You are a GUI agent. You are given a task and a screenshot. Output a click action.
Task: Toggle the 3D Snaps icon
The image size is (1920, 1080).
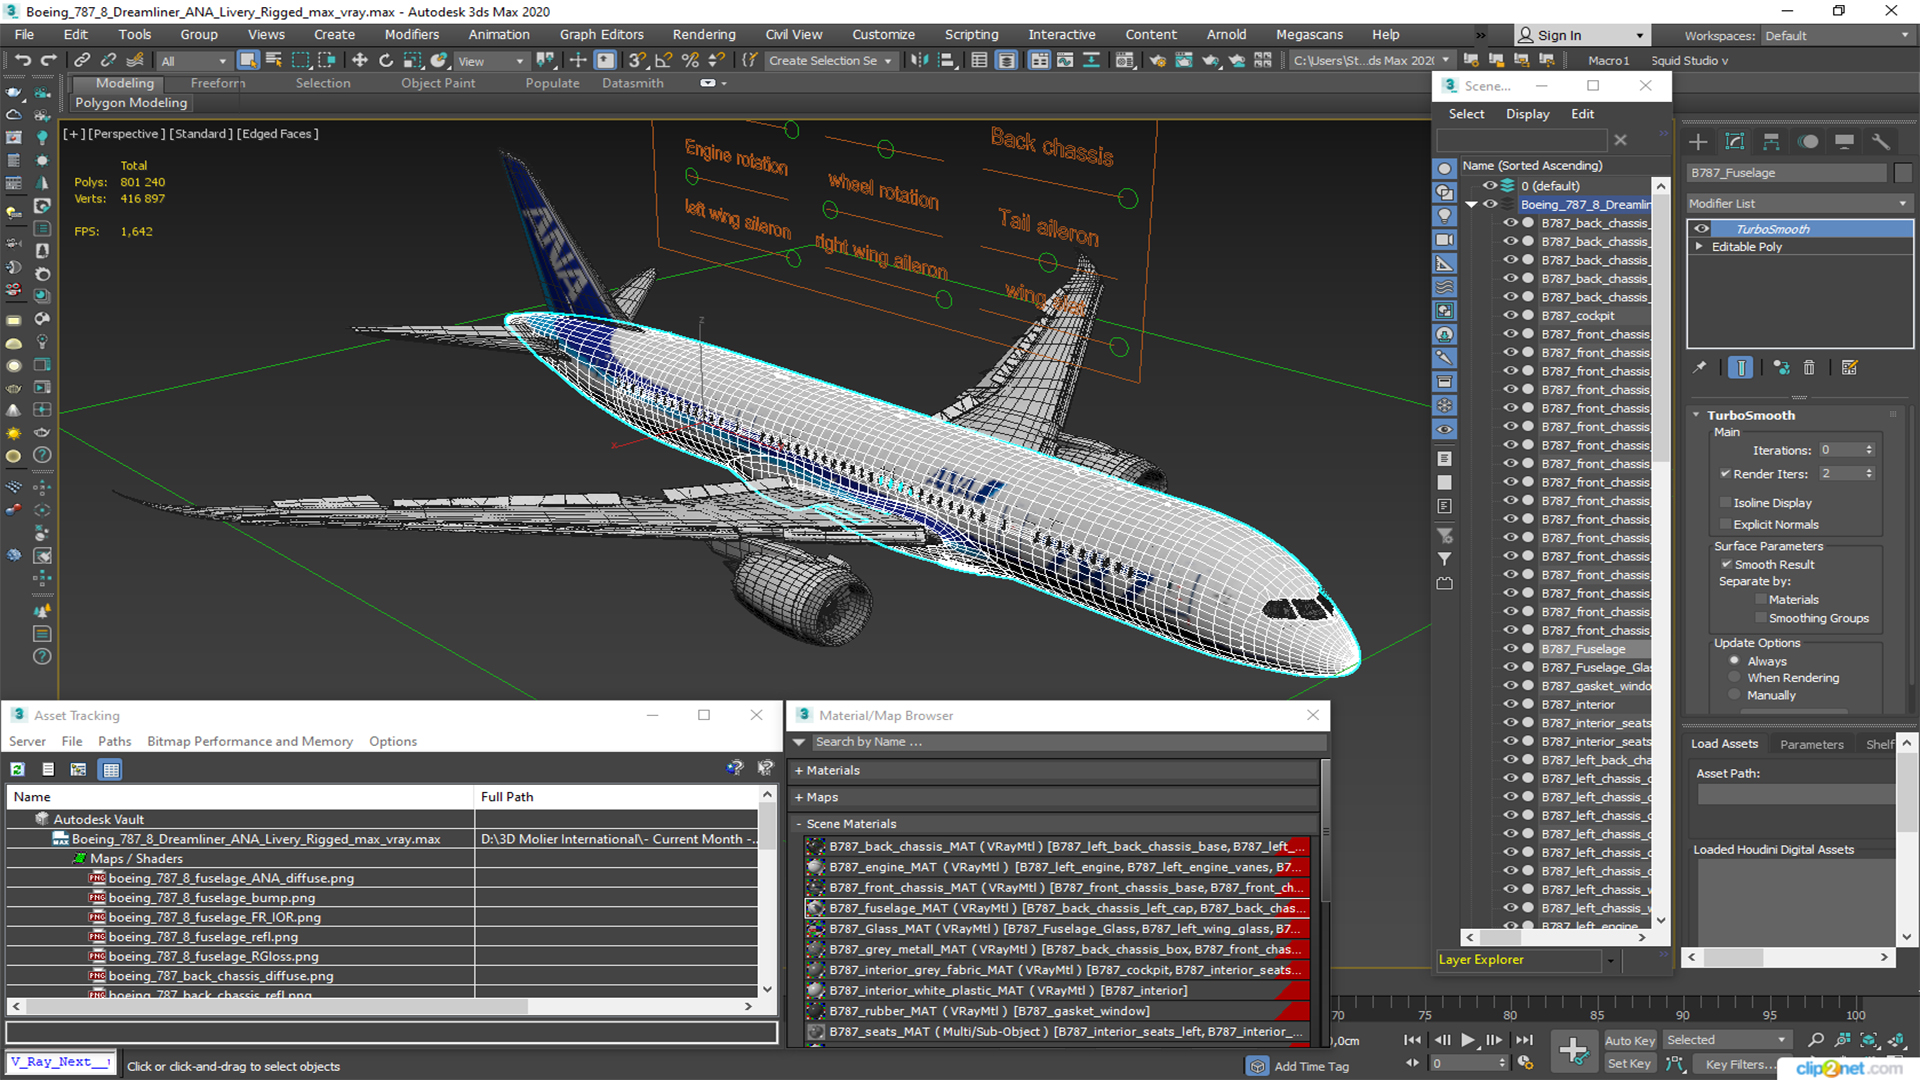pyautogui.click(x=637, y=61)
